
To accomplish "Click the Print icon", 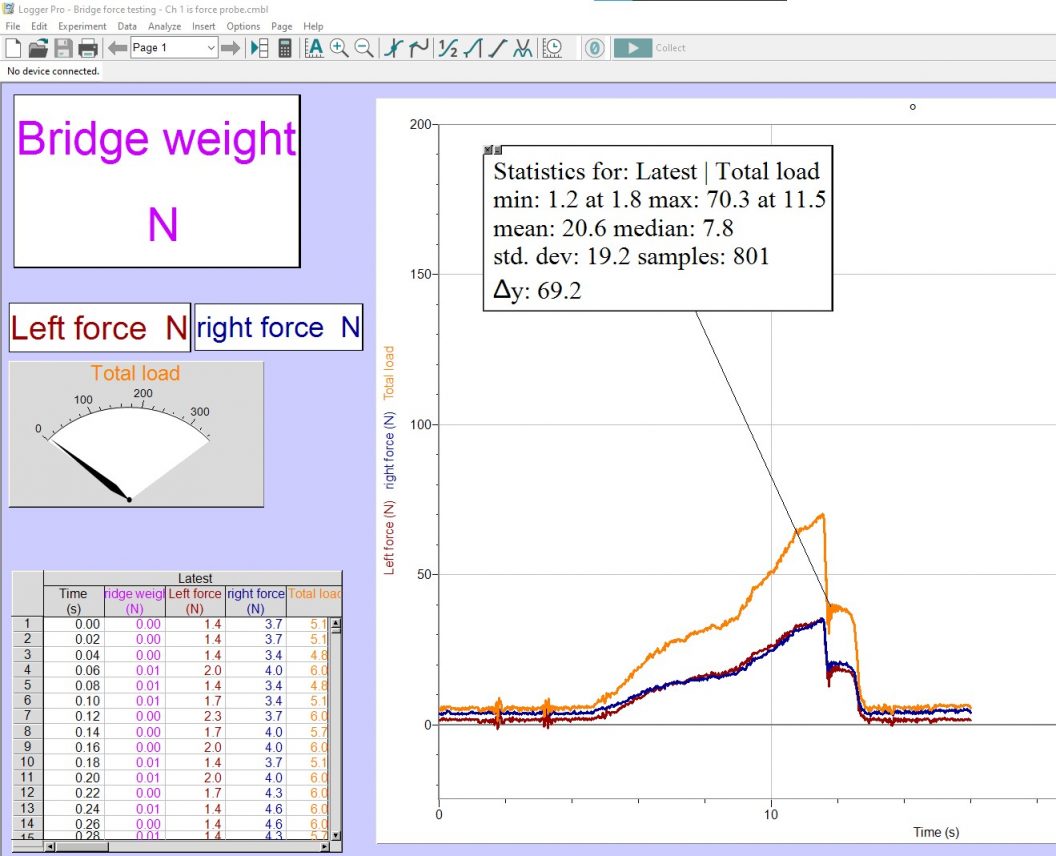I will [x=86, y=47].
